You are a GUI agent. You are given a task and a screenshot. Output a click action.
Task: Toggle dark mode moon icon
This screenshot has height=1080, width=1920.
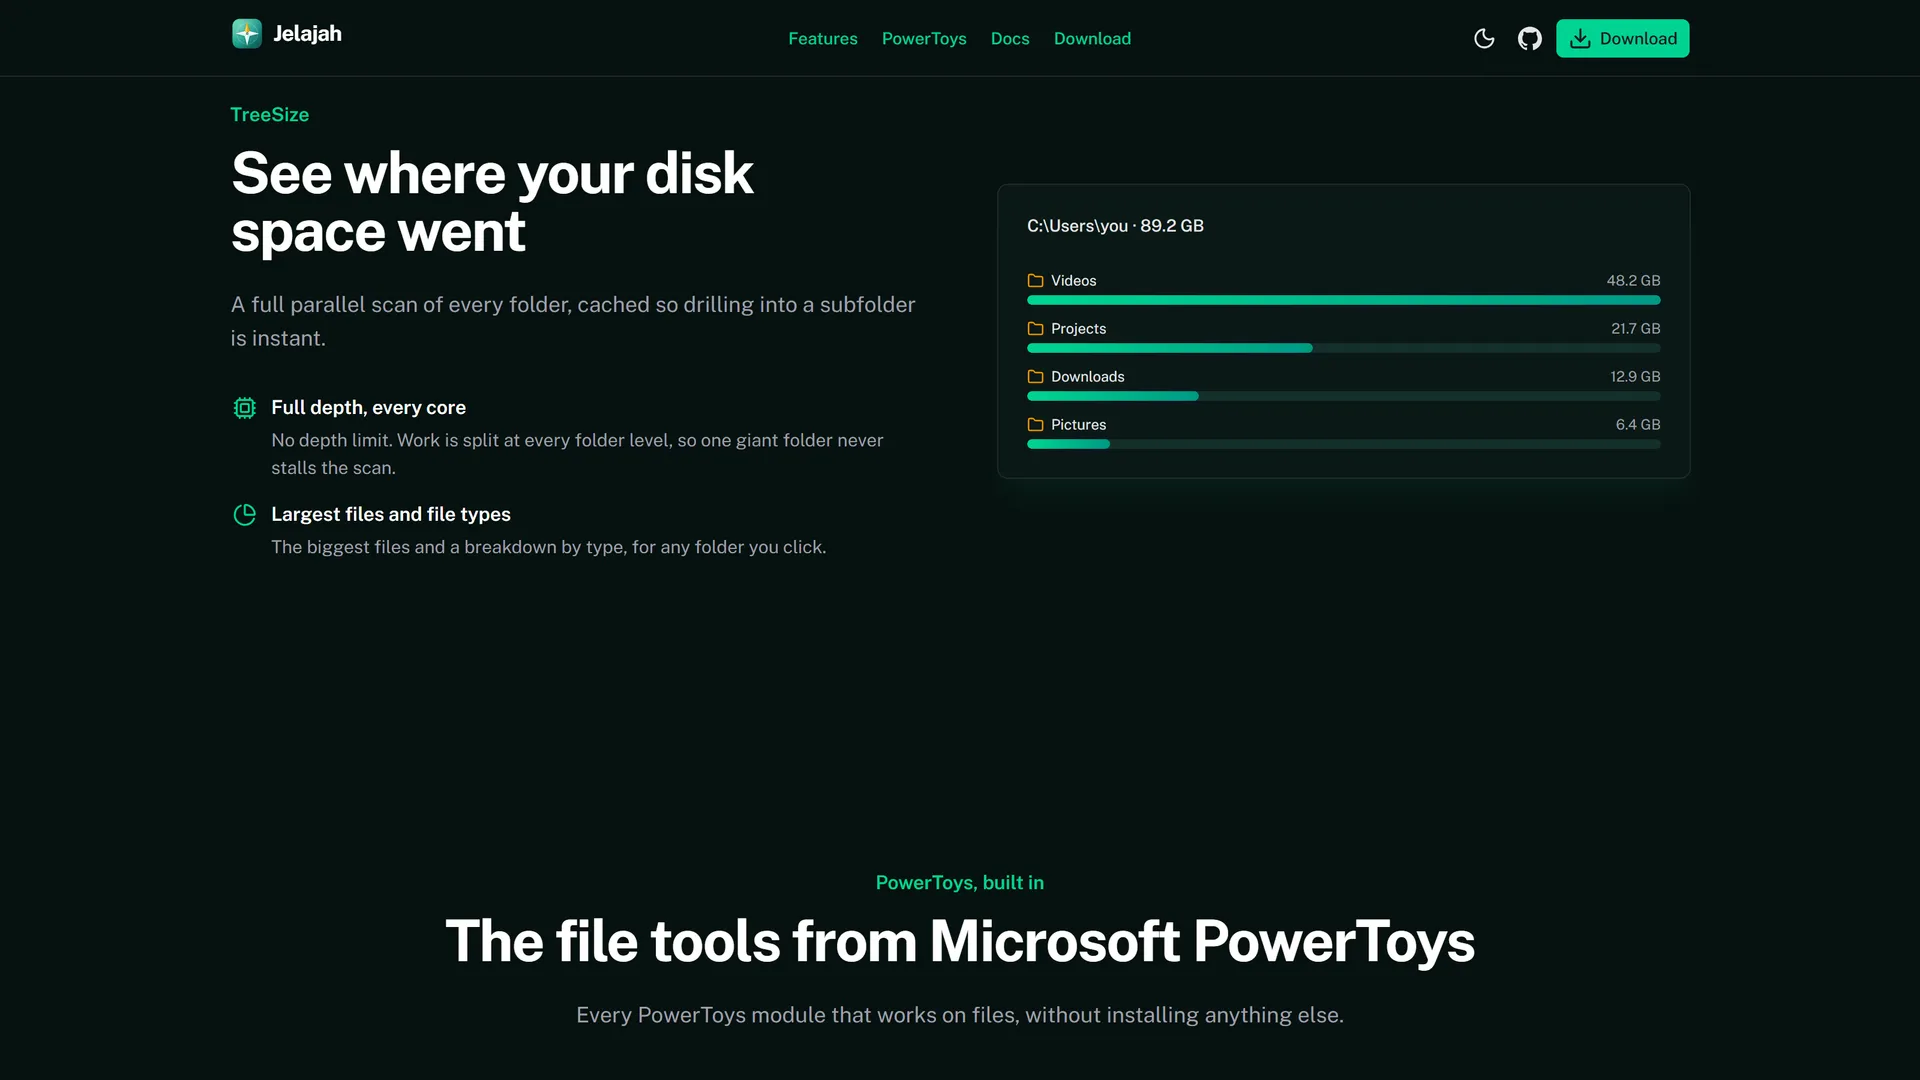(1484, 39)
